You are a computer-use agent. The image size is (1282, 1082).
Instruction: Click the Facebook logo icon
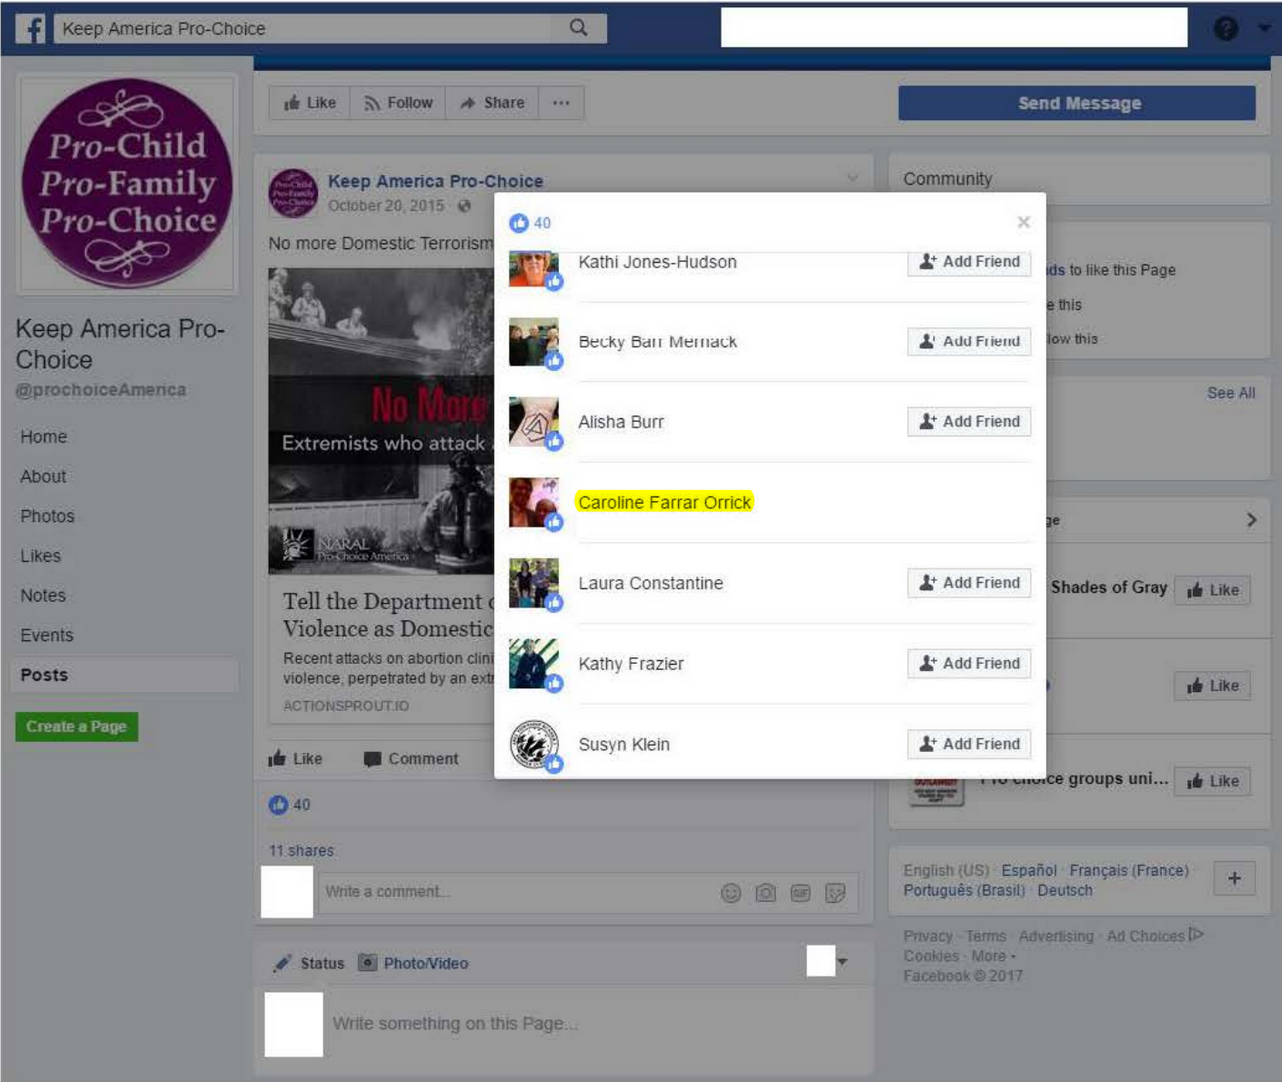(x=30, y=28)
